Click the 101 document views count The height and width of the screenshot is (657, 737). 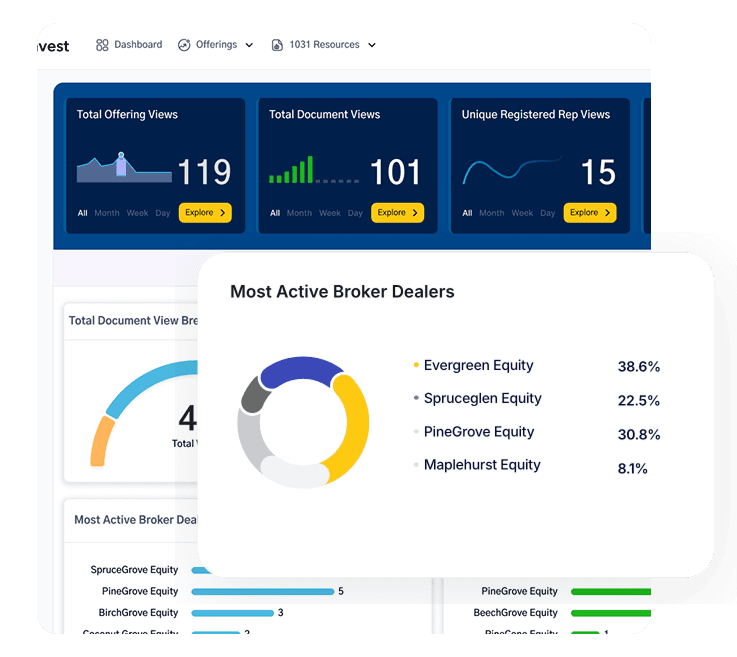click(x=395, y=172)
